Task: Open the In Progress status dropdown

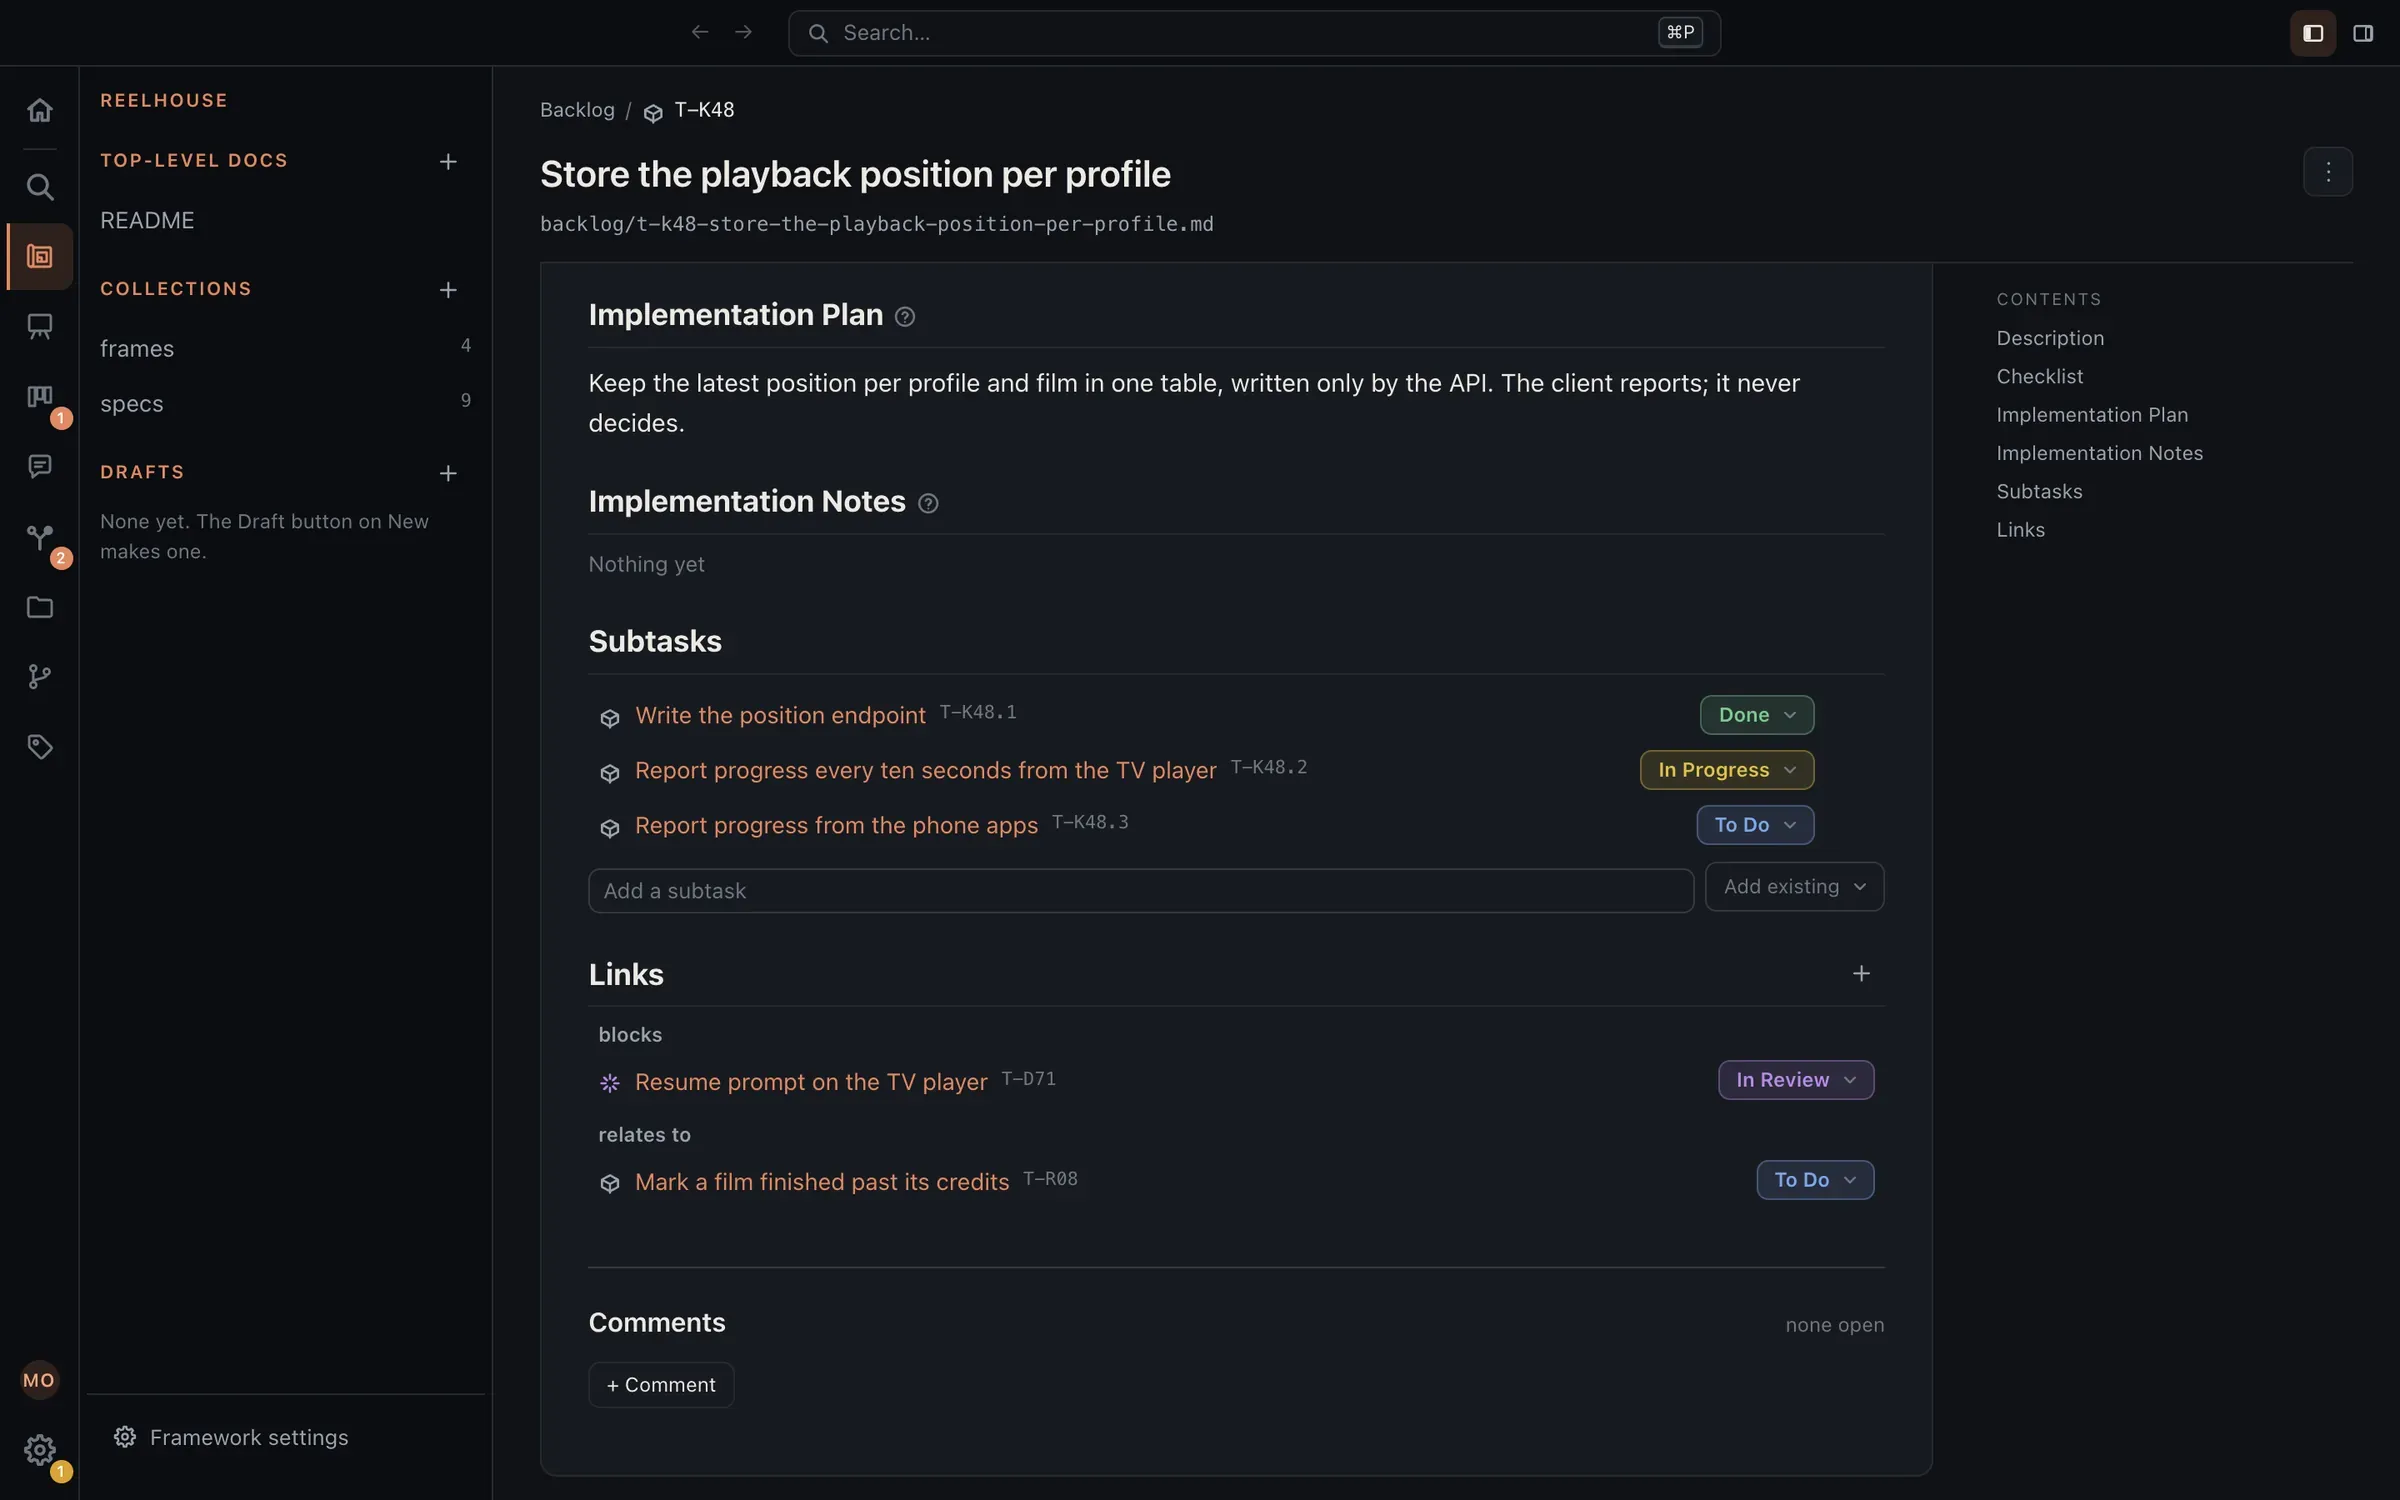Action: pos(1727,770)
